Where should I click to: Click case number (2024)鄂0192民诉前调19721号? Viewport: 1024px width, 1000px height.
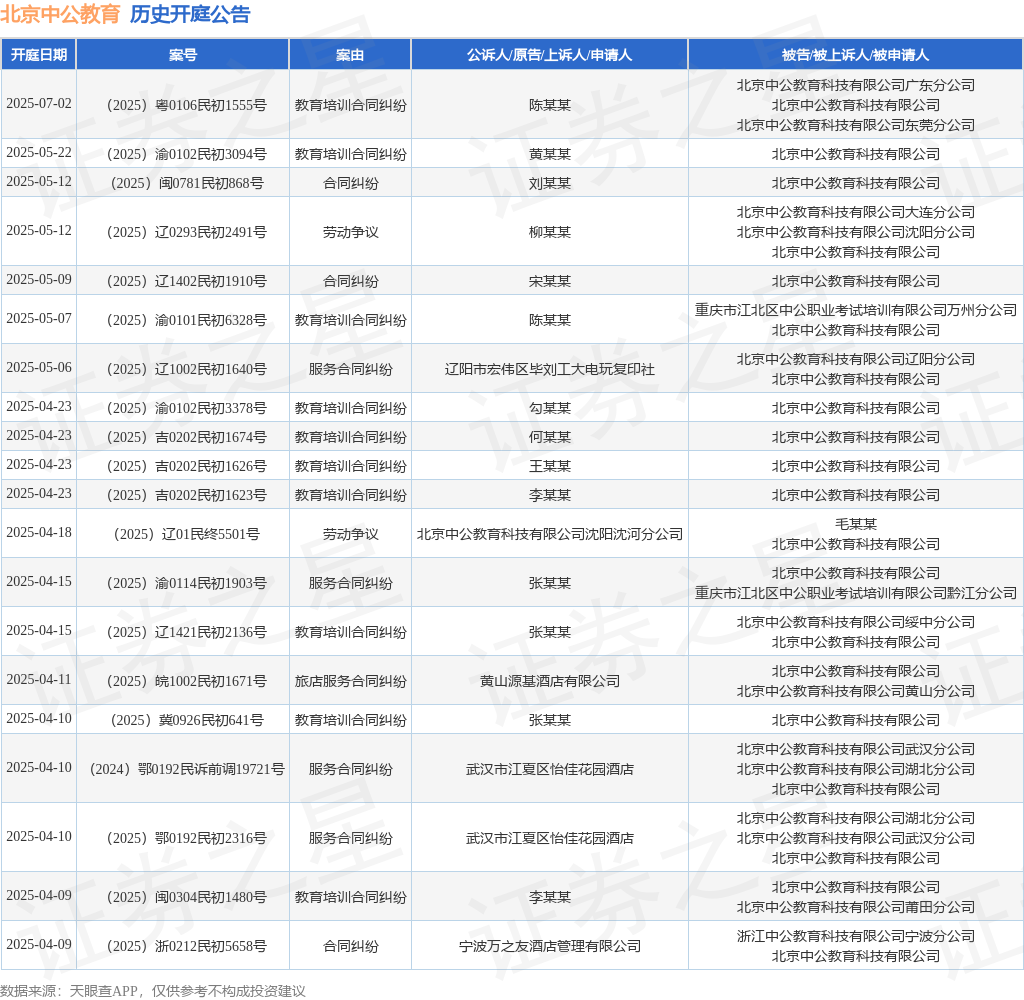[186, 769]
